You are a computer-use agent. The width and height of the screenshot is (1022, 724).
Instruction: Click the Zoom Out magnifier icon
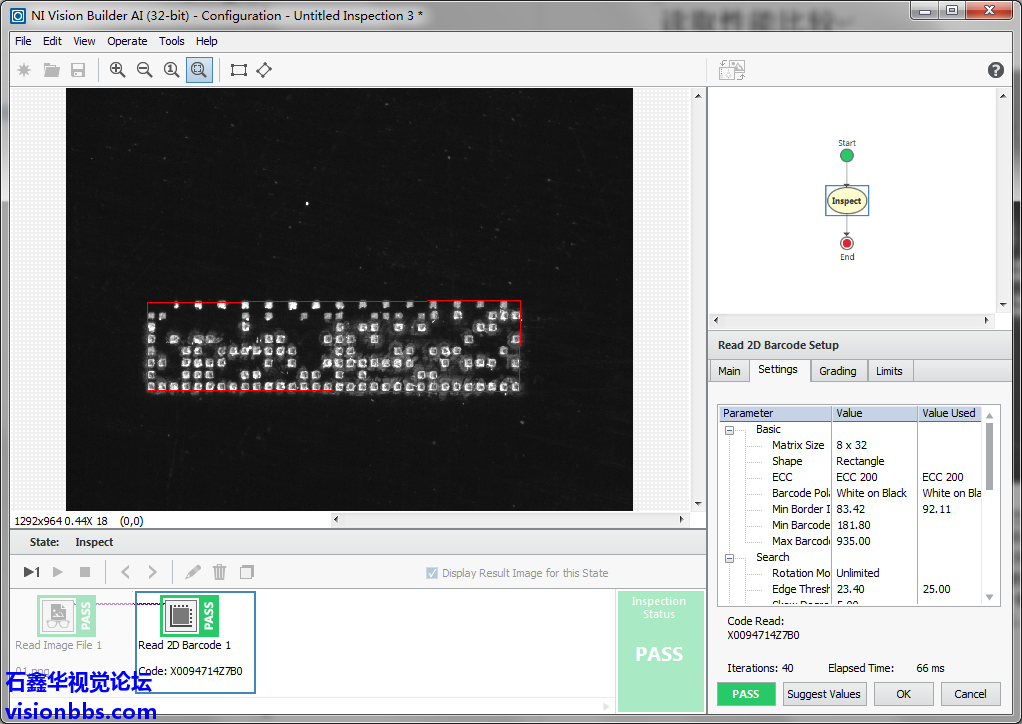(145, 70)
